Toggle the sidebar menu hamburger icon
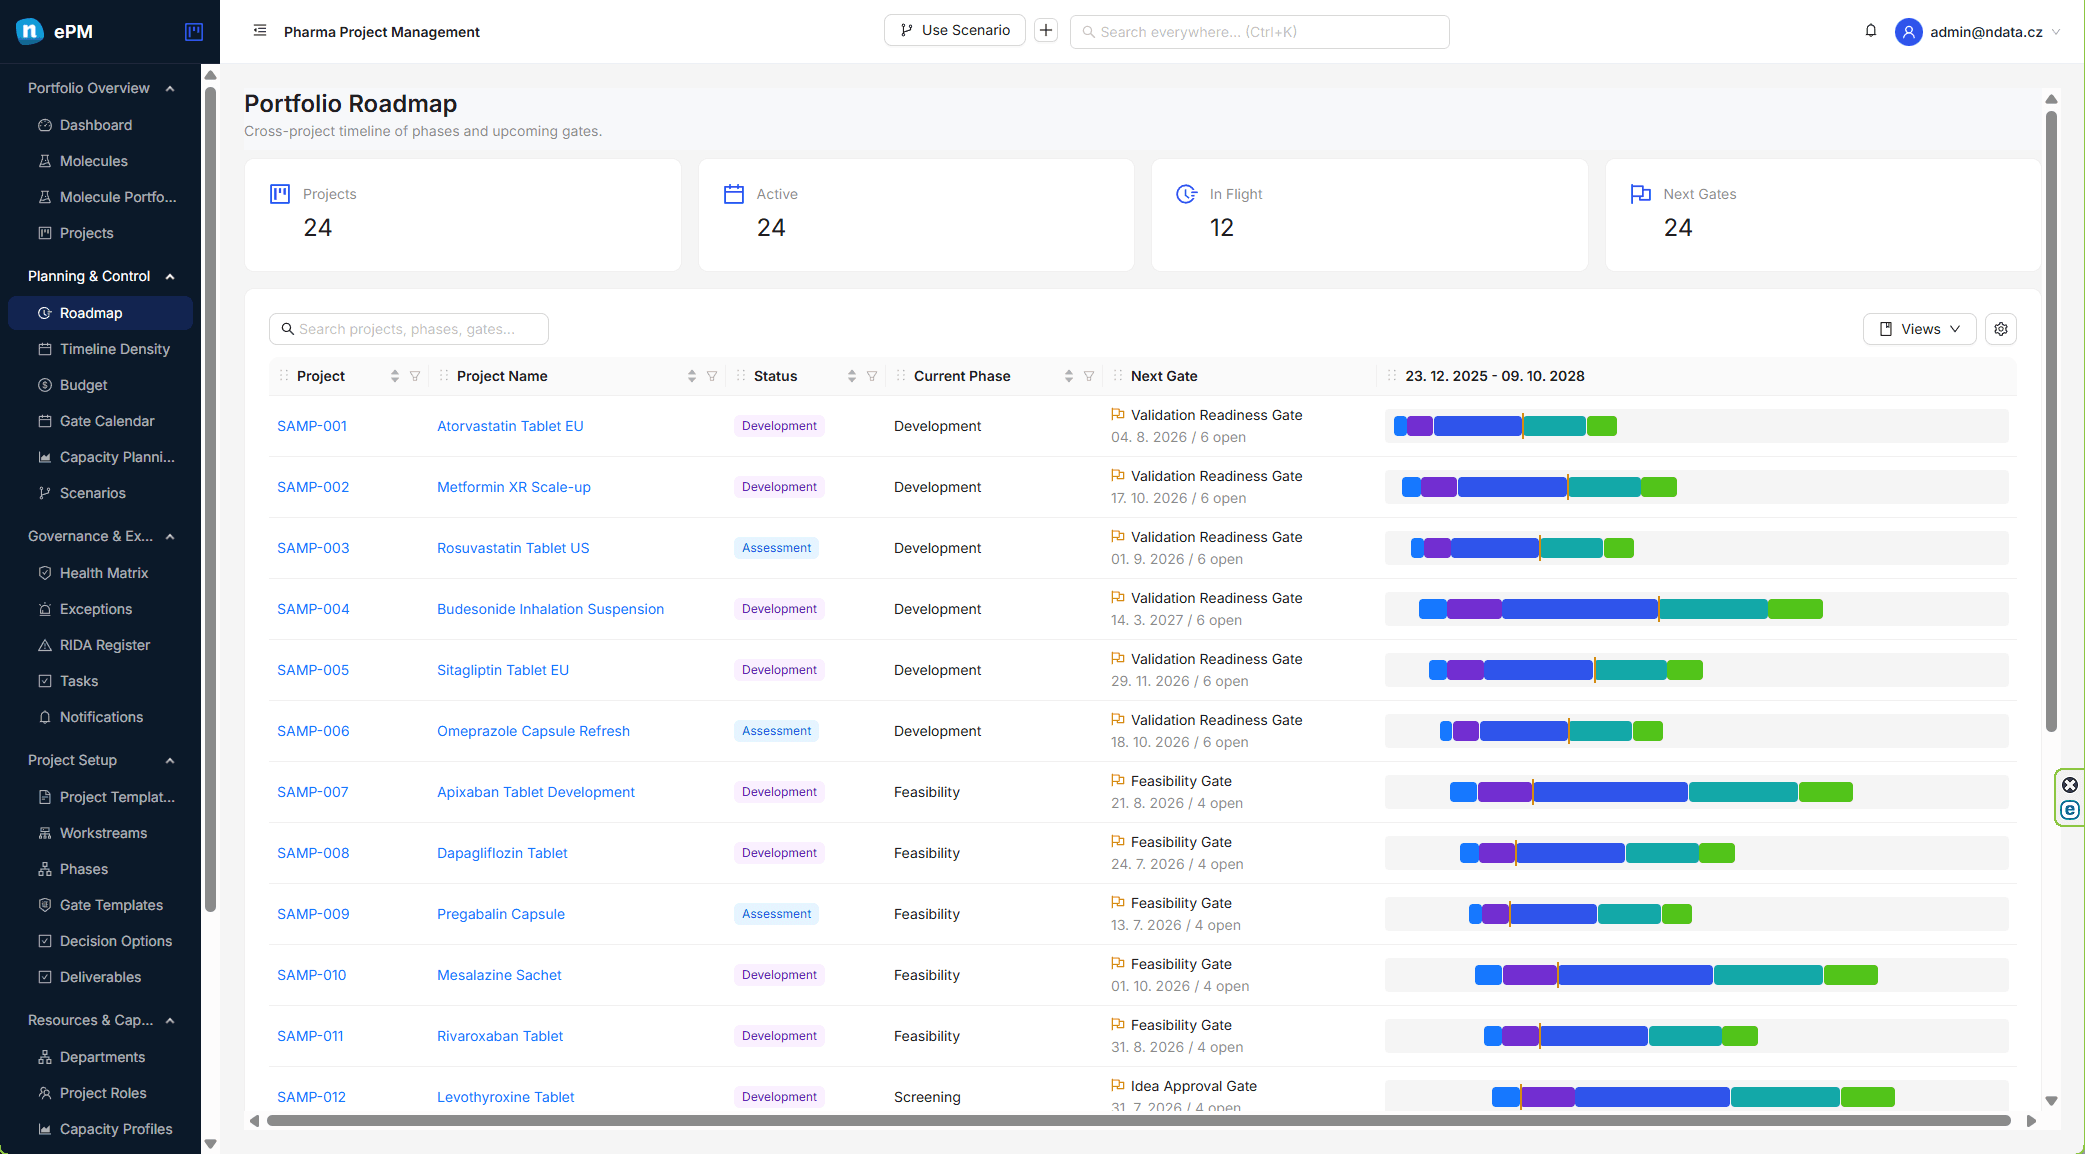2085x1154 pixels. point(260,31)
